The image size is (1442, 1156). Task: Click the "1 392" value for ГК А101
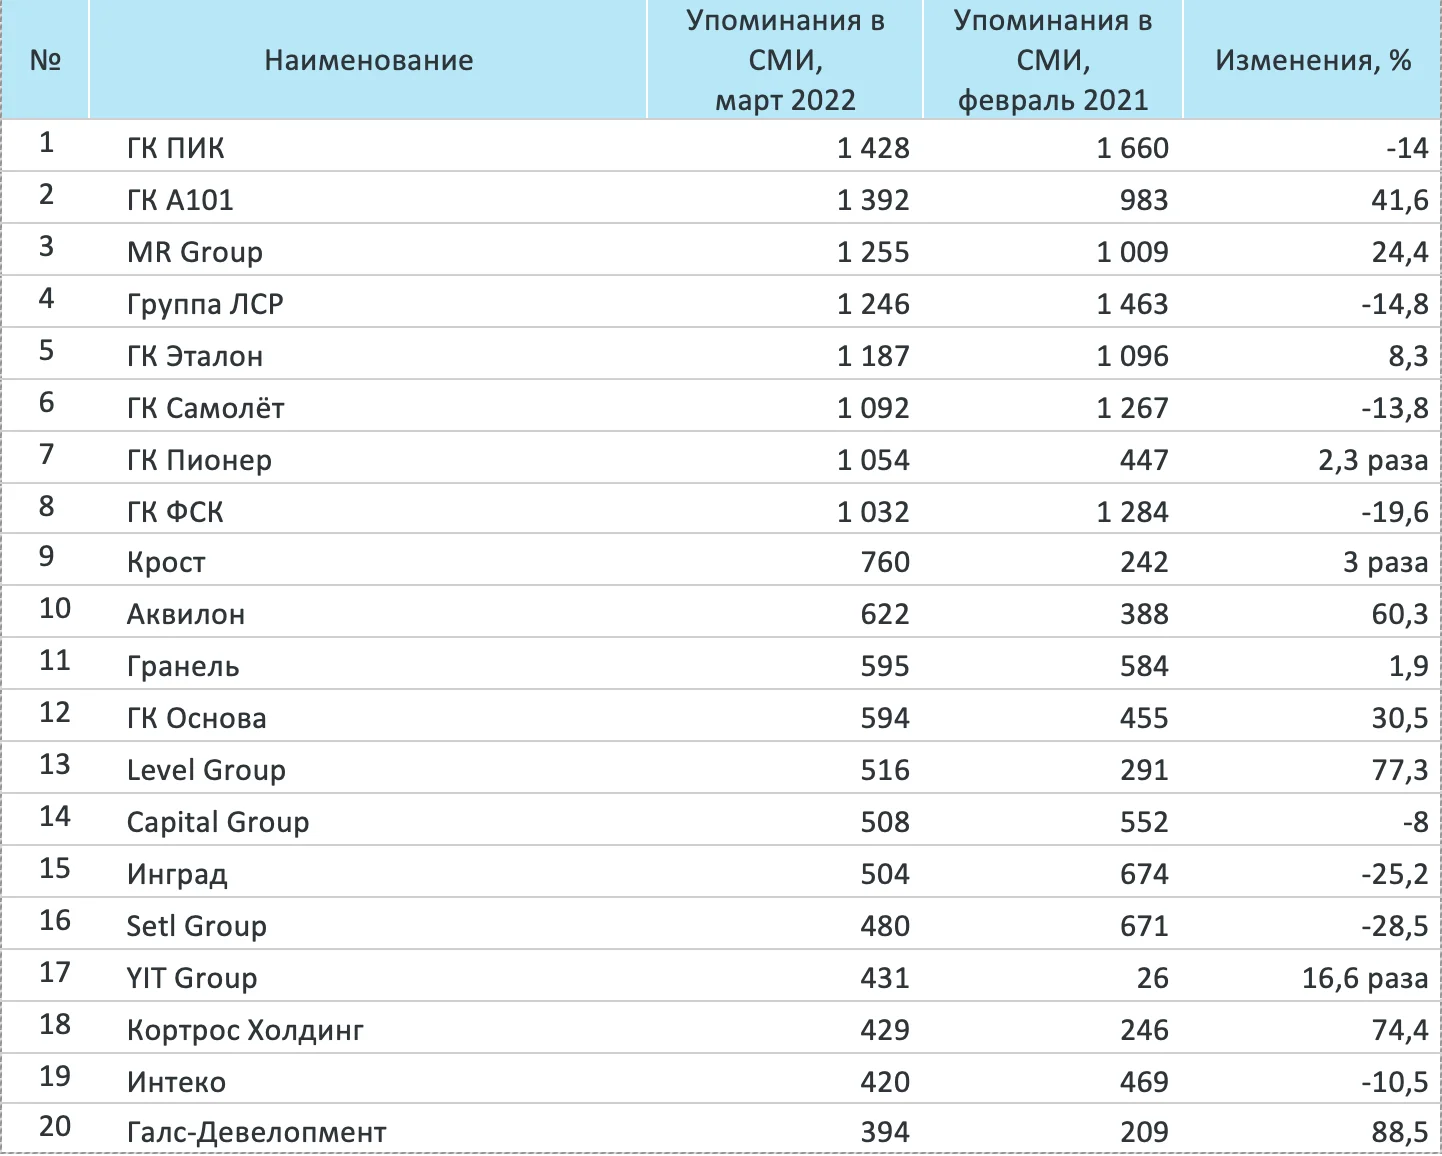[873, 201]
